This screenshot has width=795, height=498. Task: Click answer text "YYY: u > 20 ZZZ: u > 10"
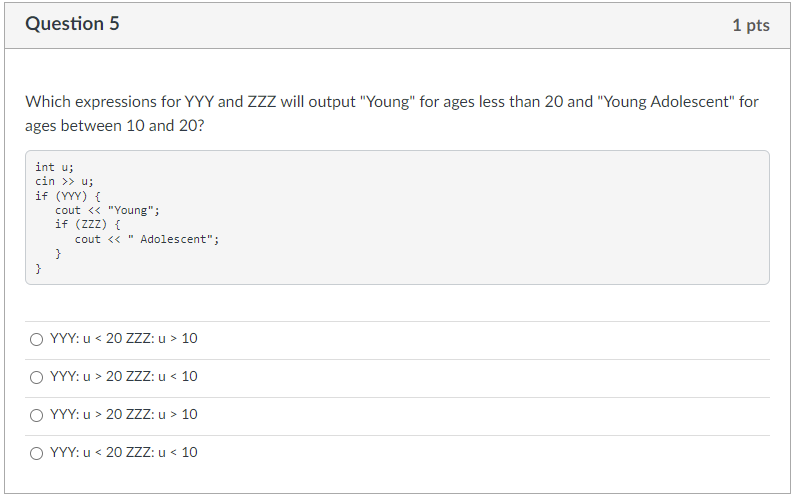[x=124, y=415]
